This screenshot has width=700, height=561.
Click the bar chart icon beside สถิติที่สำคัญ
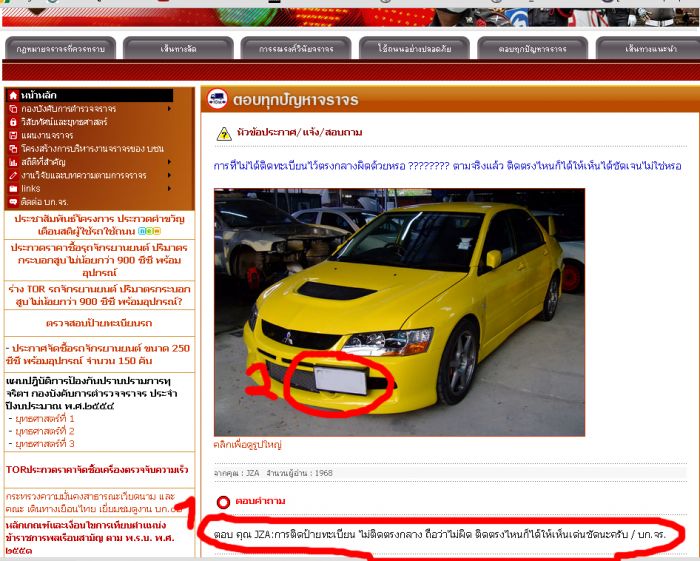pos(13,162)
